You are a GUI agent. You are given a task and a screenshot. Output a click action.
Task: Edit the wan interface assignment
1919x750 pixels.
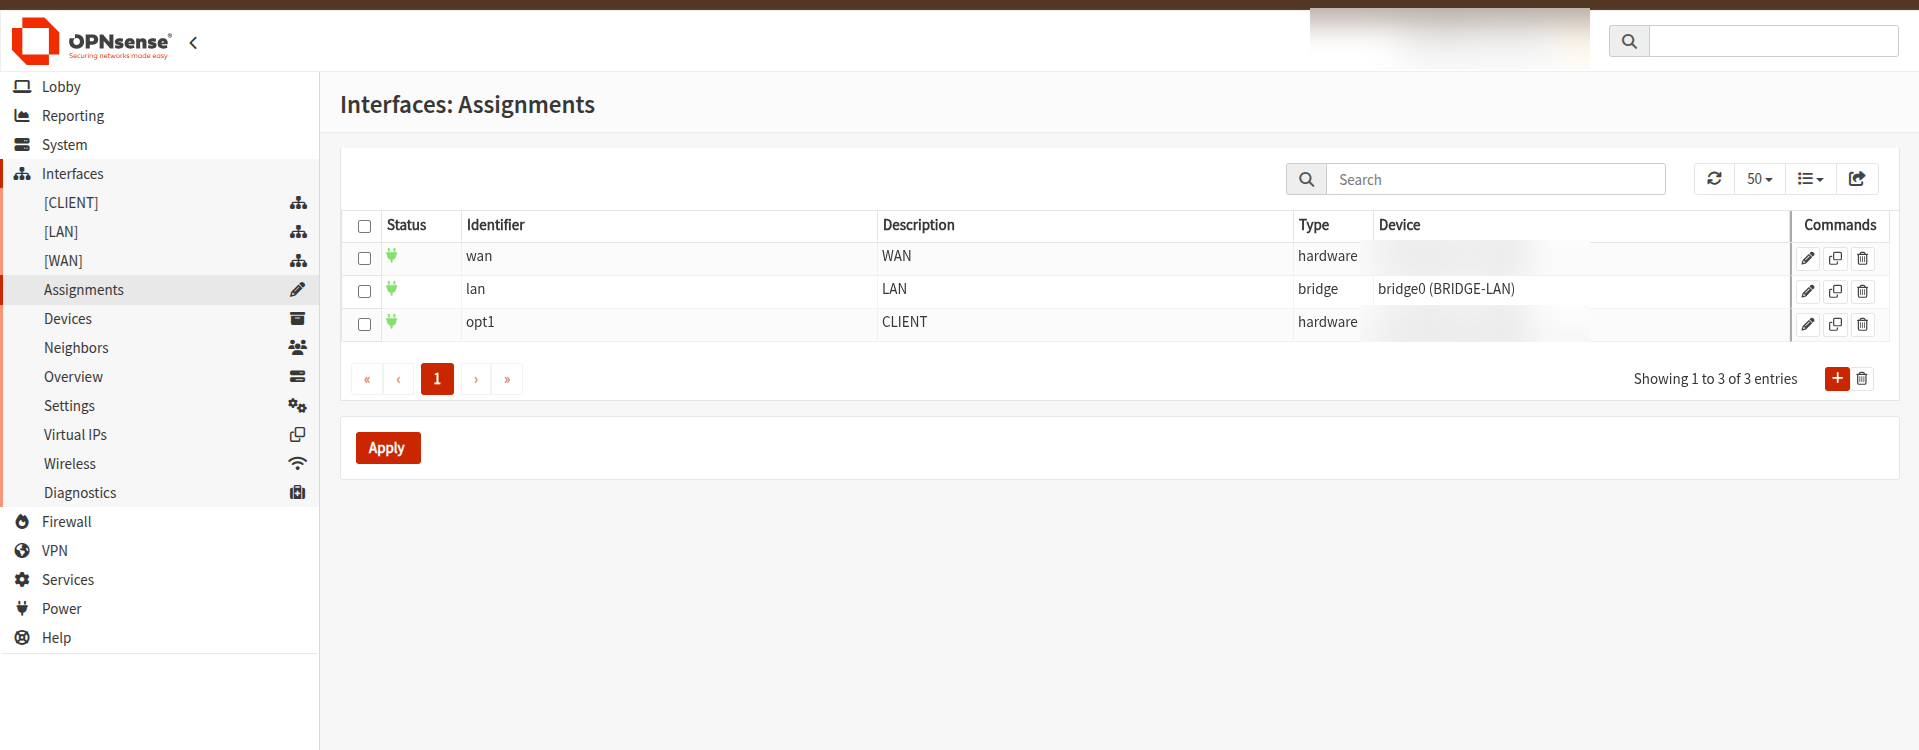[1808, 259]
